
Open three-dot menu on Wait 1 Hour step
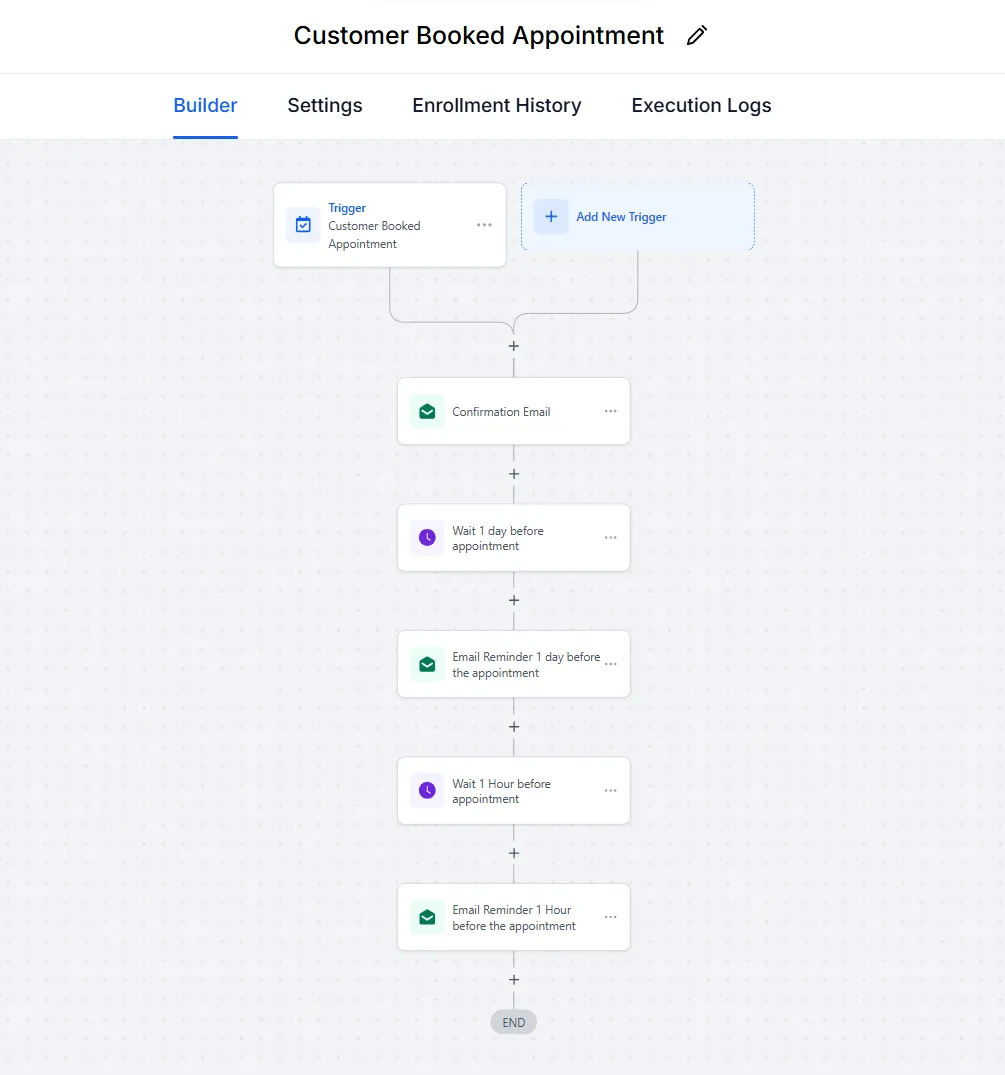click(610, 790)
